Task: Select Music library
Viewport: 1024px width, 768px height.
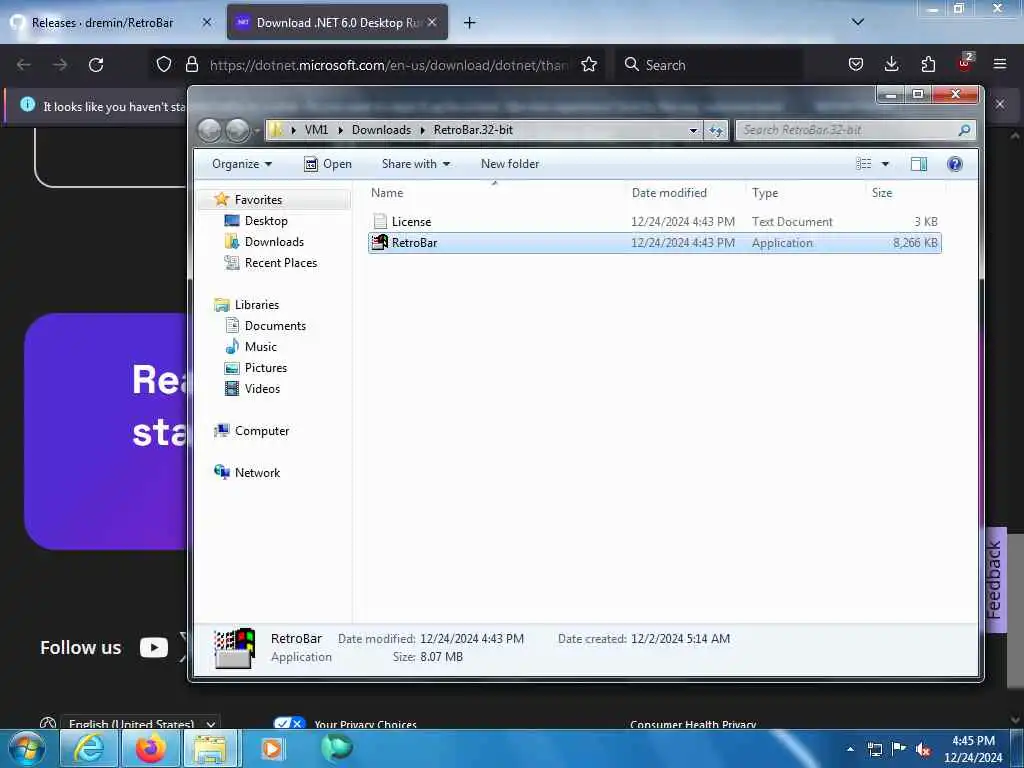Action: [260, 346]
